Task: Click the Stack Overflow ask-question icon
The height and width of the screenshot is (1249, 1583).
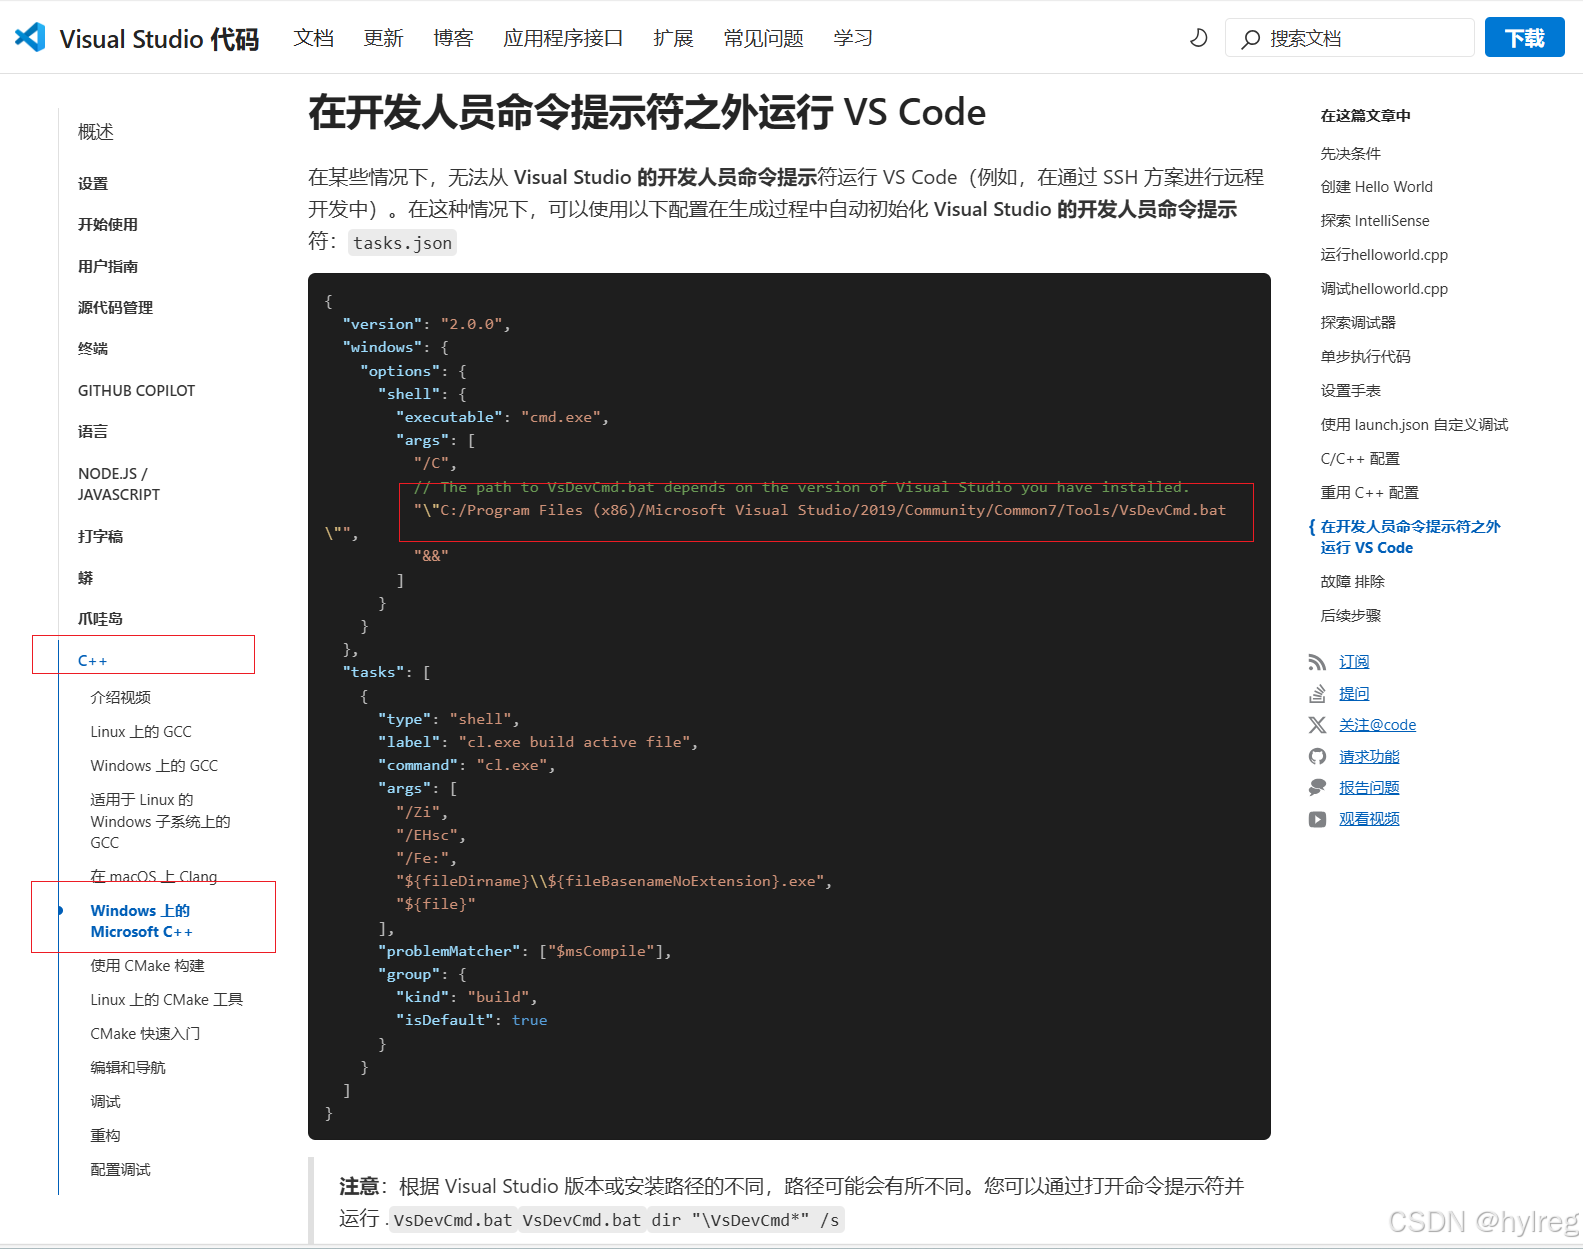Action: click(x=1317, y=693)
